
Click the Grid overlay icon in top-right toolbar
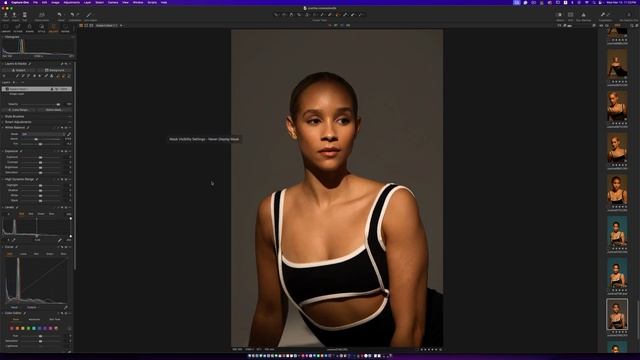pos(571,15)
